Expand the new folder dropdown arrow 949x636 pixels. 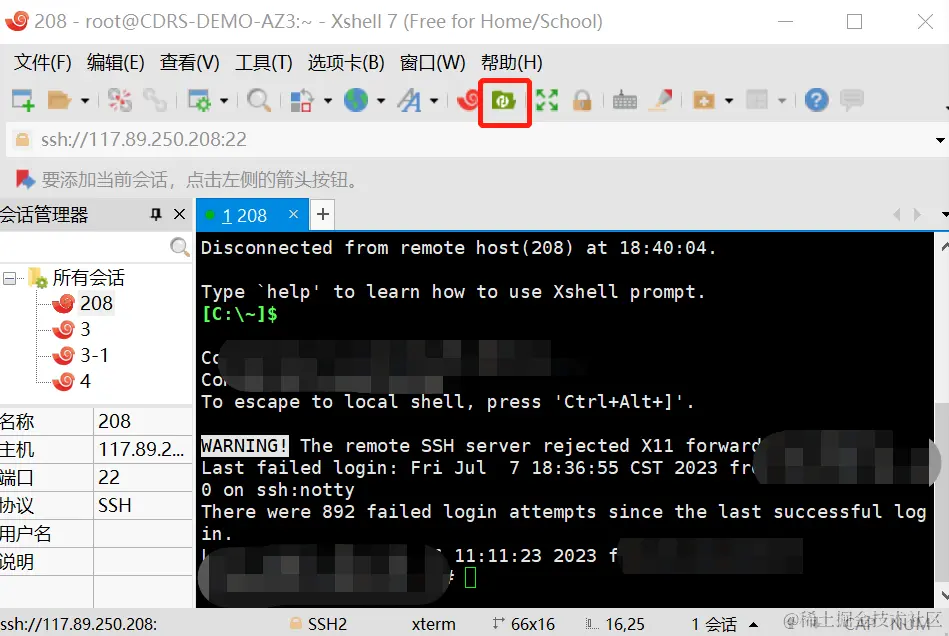(x=729, y=100)
